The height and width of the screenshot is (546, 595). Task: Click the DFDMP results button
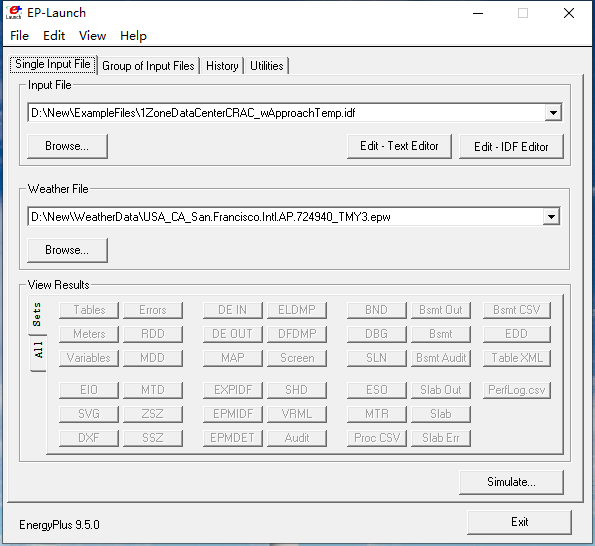297,334
